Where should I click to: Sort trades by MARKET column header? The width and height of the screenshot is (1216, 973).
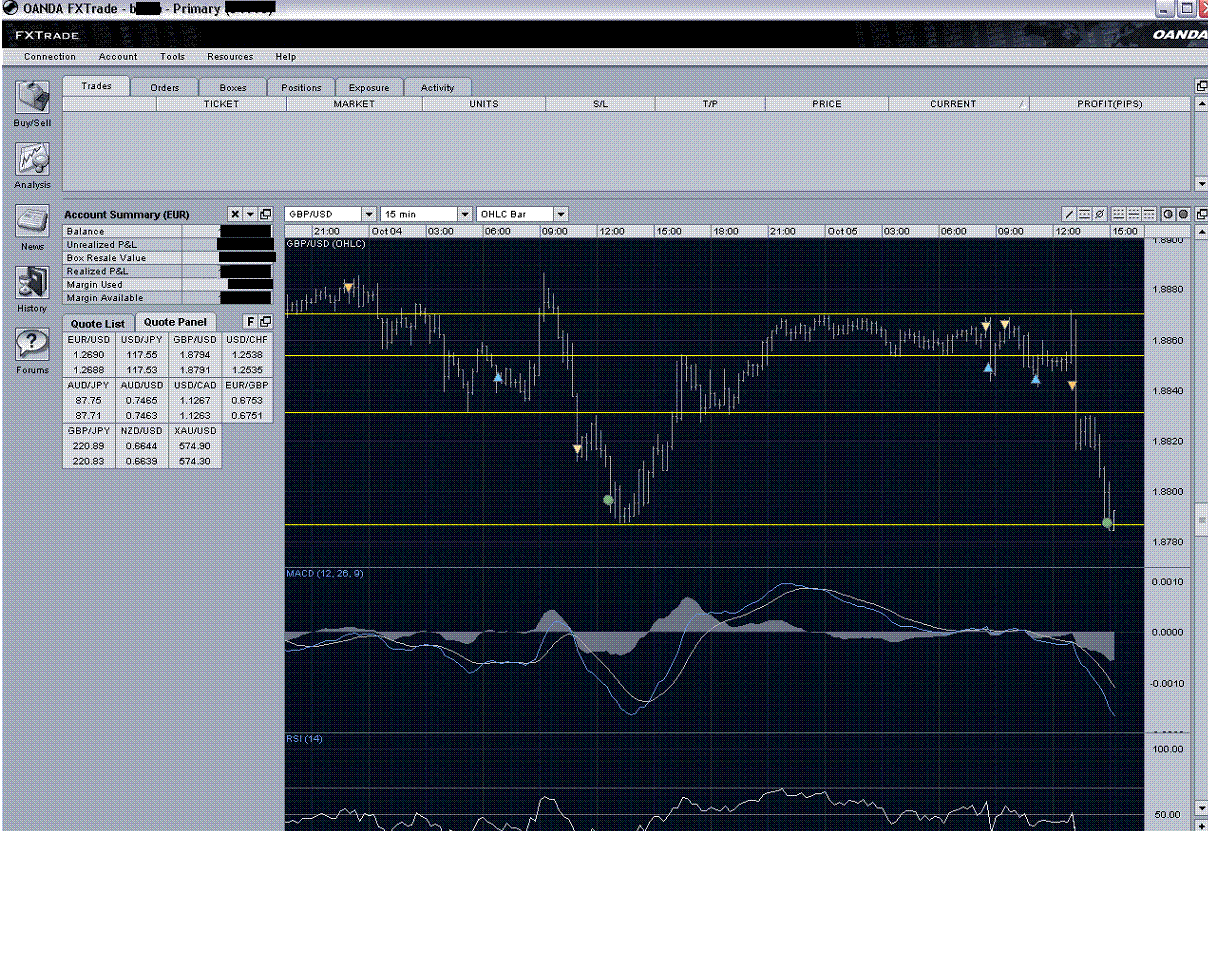(x=354, y=104)
